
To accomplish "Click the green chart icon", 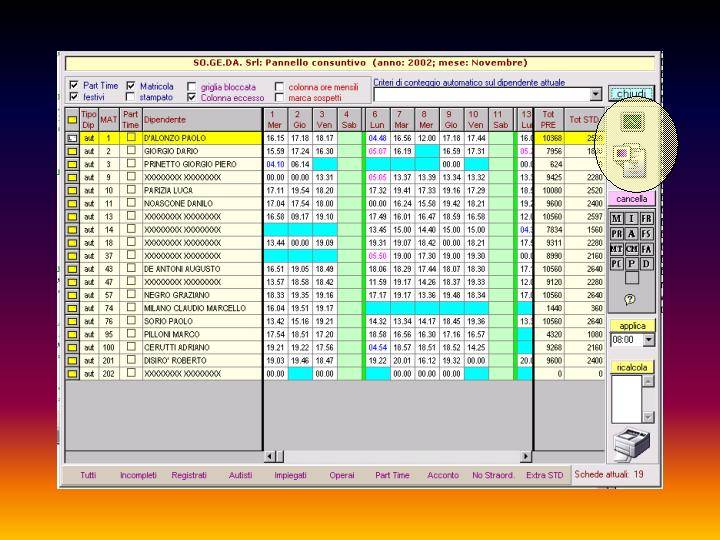I will (x=631, y=122).
